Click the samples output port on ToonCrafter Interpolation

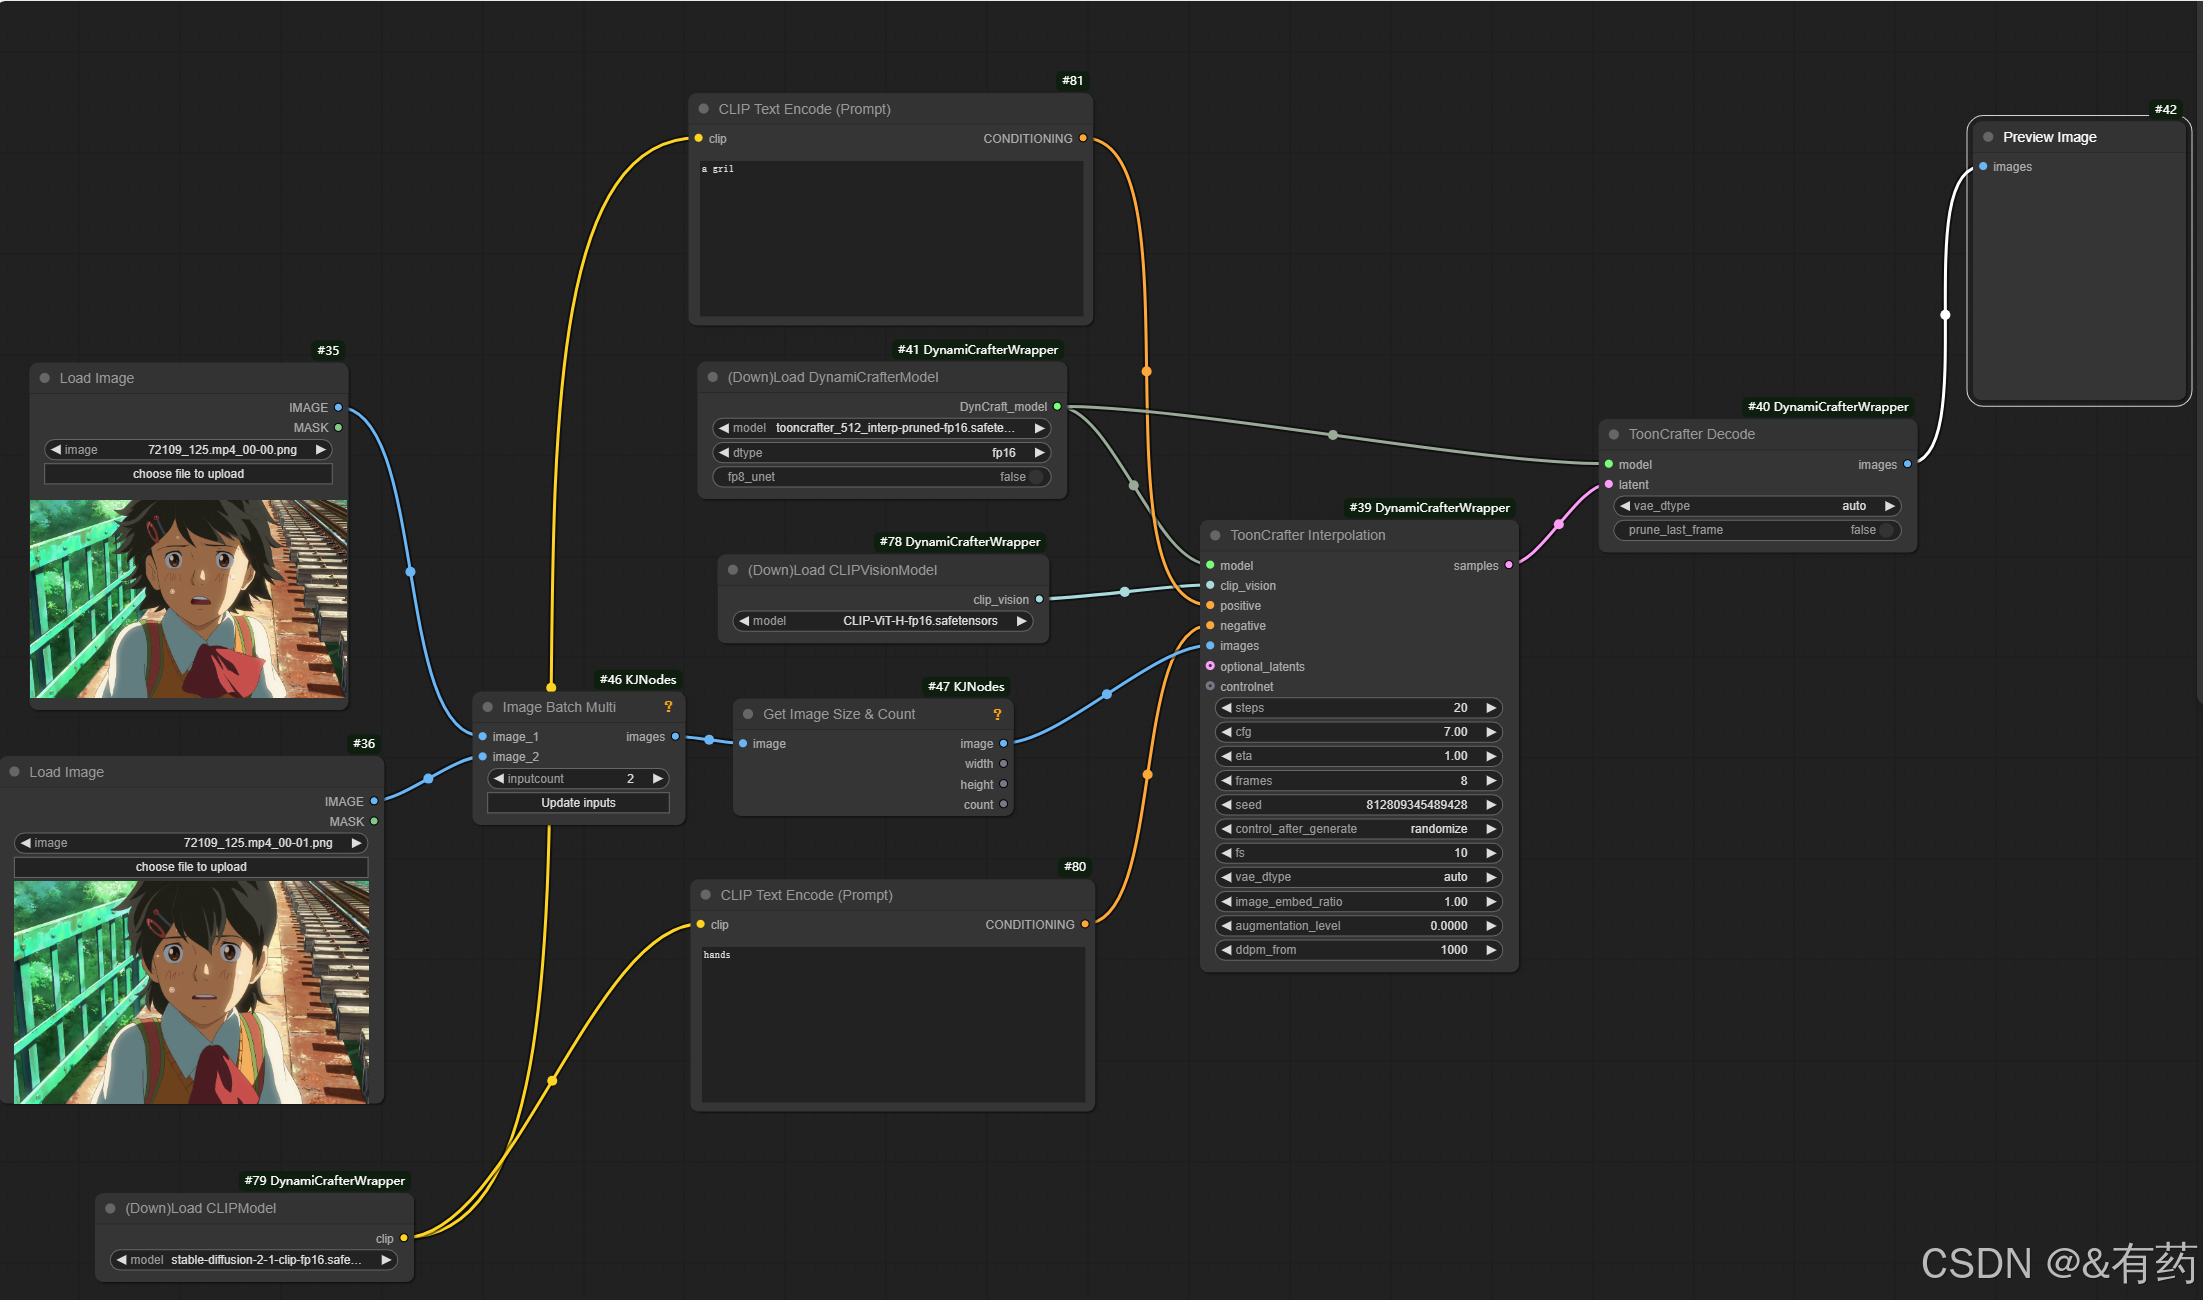[1509, 565]
